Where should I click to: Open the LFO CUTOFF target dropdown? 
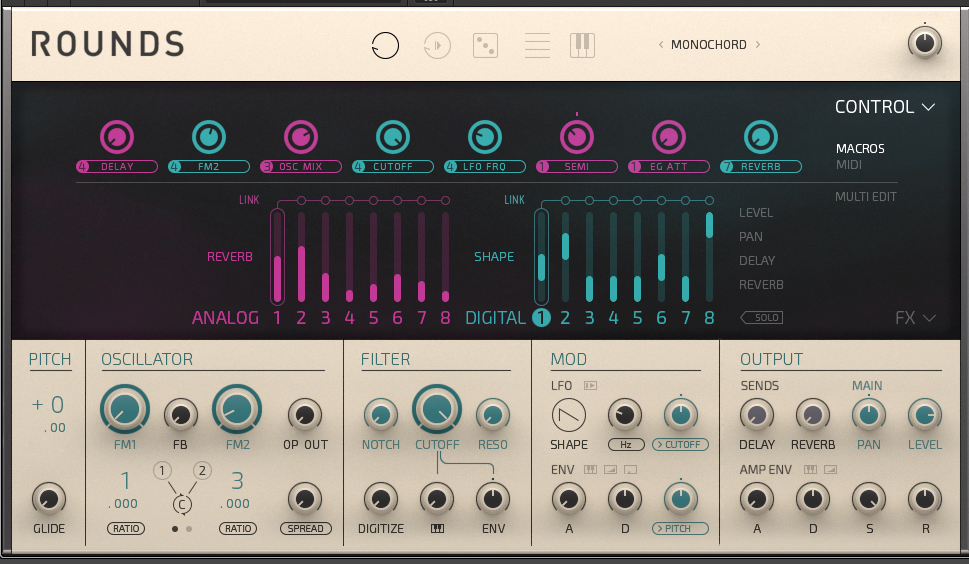pos(680,445)
